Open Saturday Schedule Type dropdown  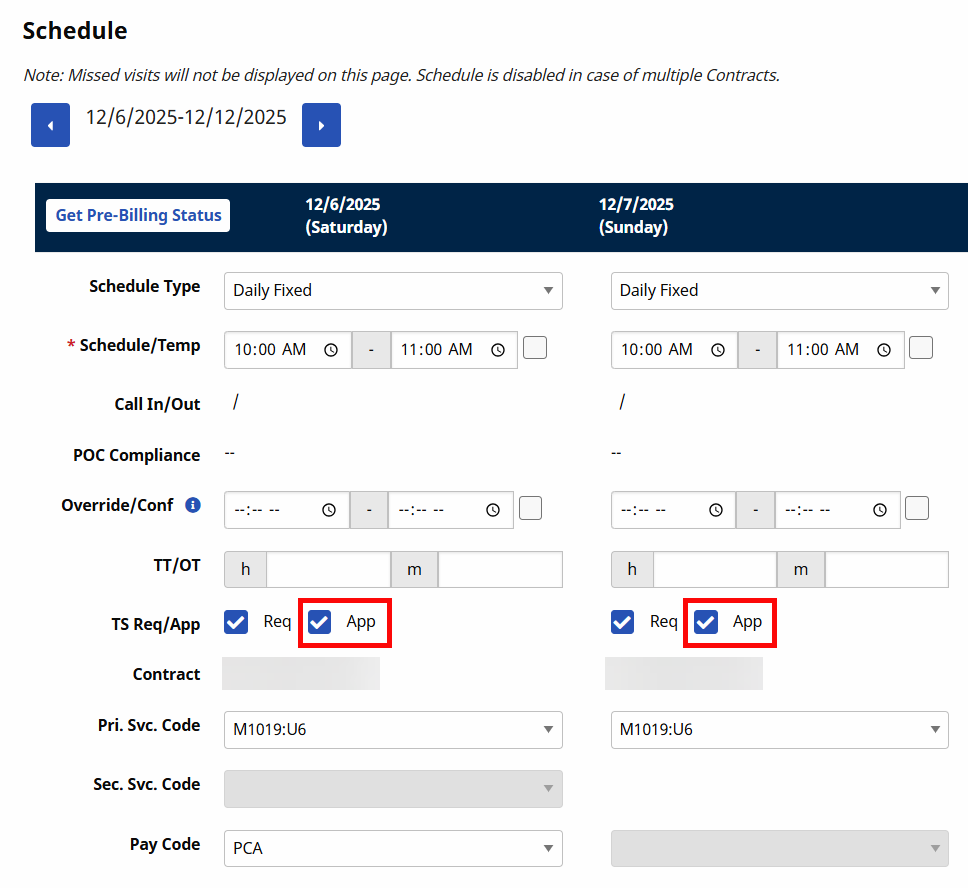pos(393,290)
